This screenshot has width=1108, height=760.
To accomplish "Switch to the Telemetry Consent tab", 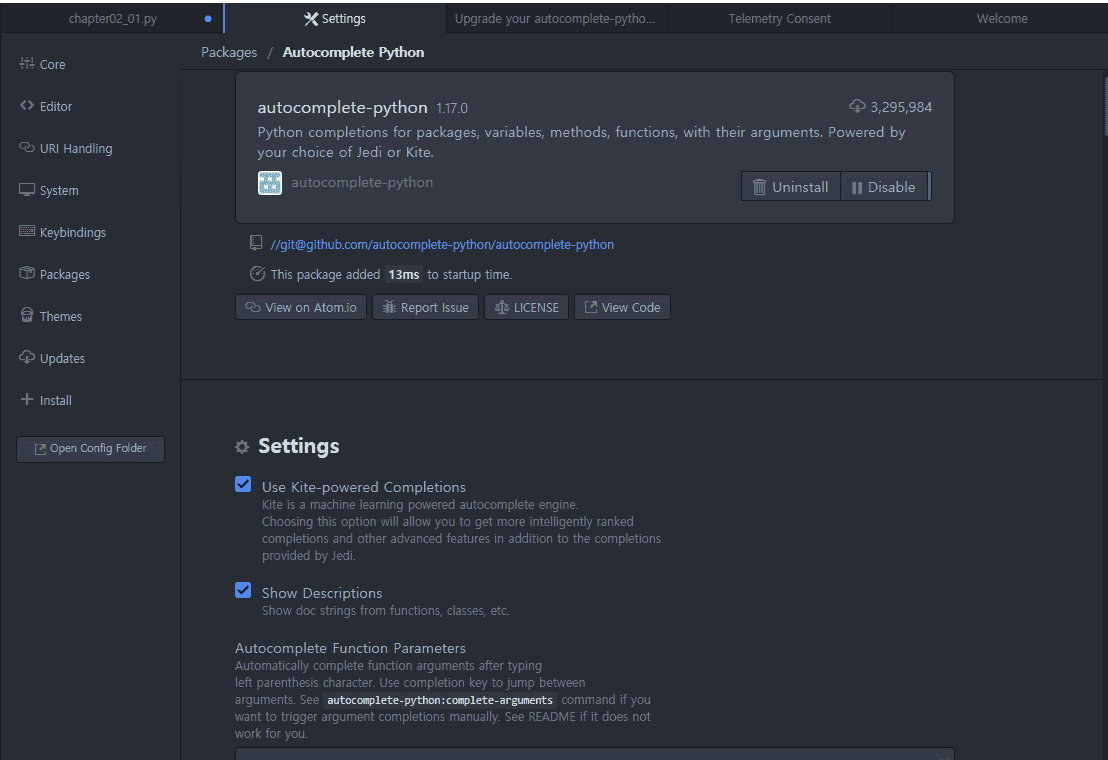I will click(779, 18).
